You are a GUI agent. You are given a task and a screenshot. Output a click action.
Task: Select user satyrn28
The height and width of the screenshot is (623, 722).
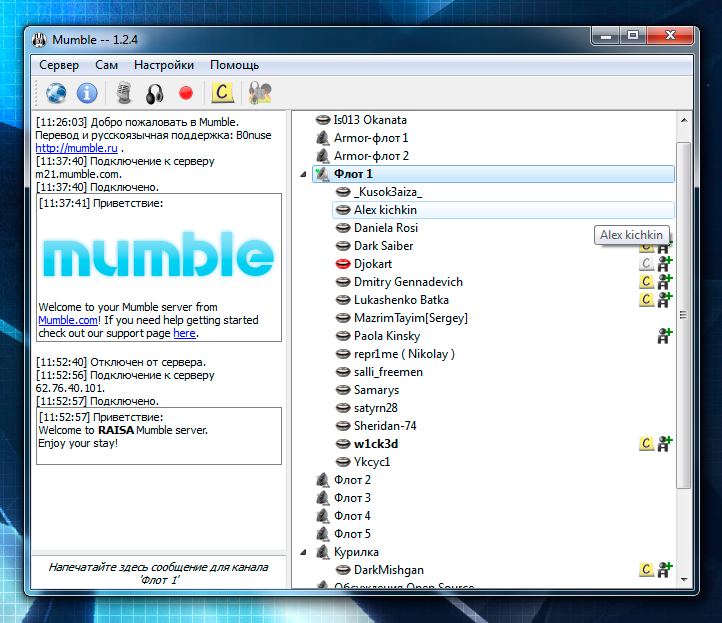pyautogui.click(x=375, y=408)
